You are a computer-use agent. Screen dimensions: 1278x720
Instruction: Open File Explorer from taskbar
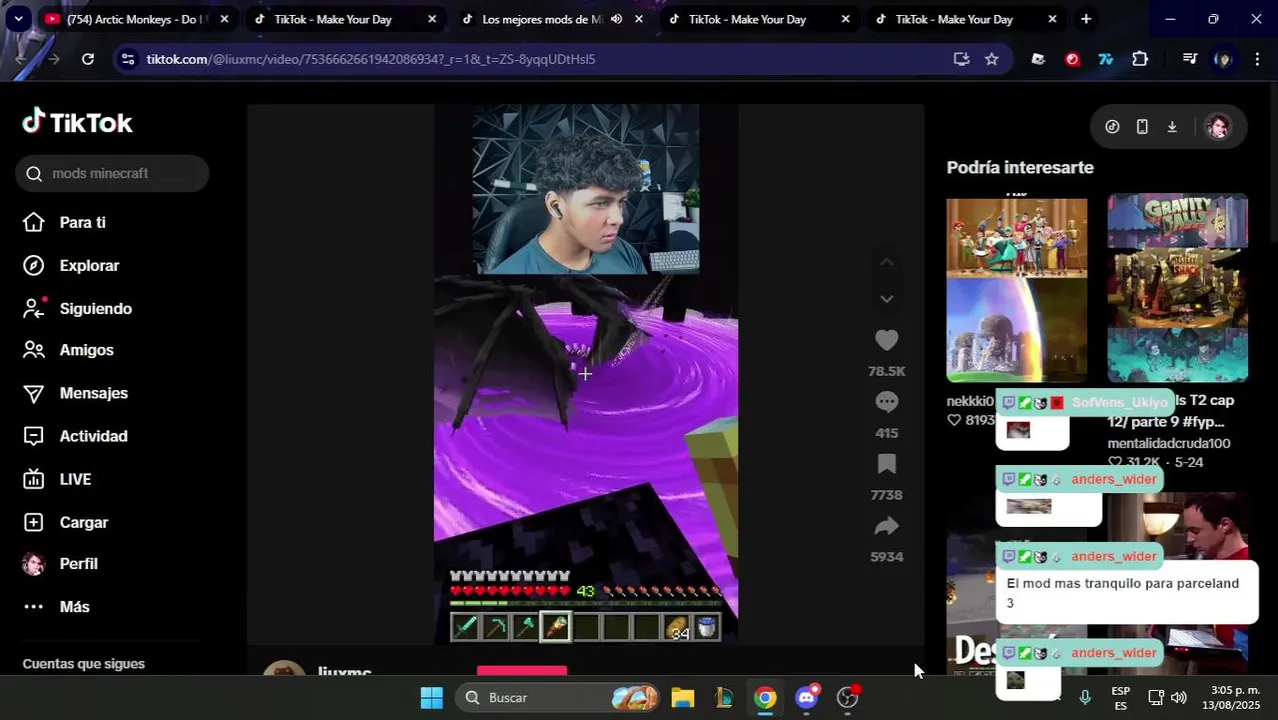[x=683, y=697]
